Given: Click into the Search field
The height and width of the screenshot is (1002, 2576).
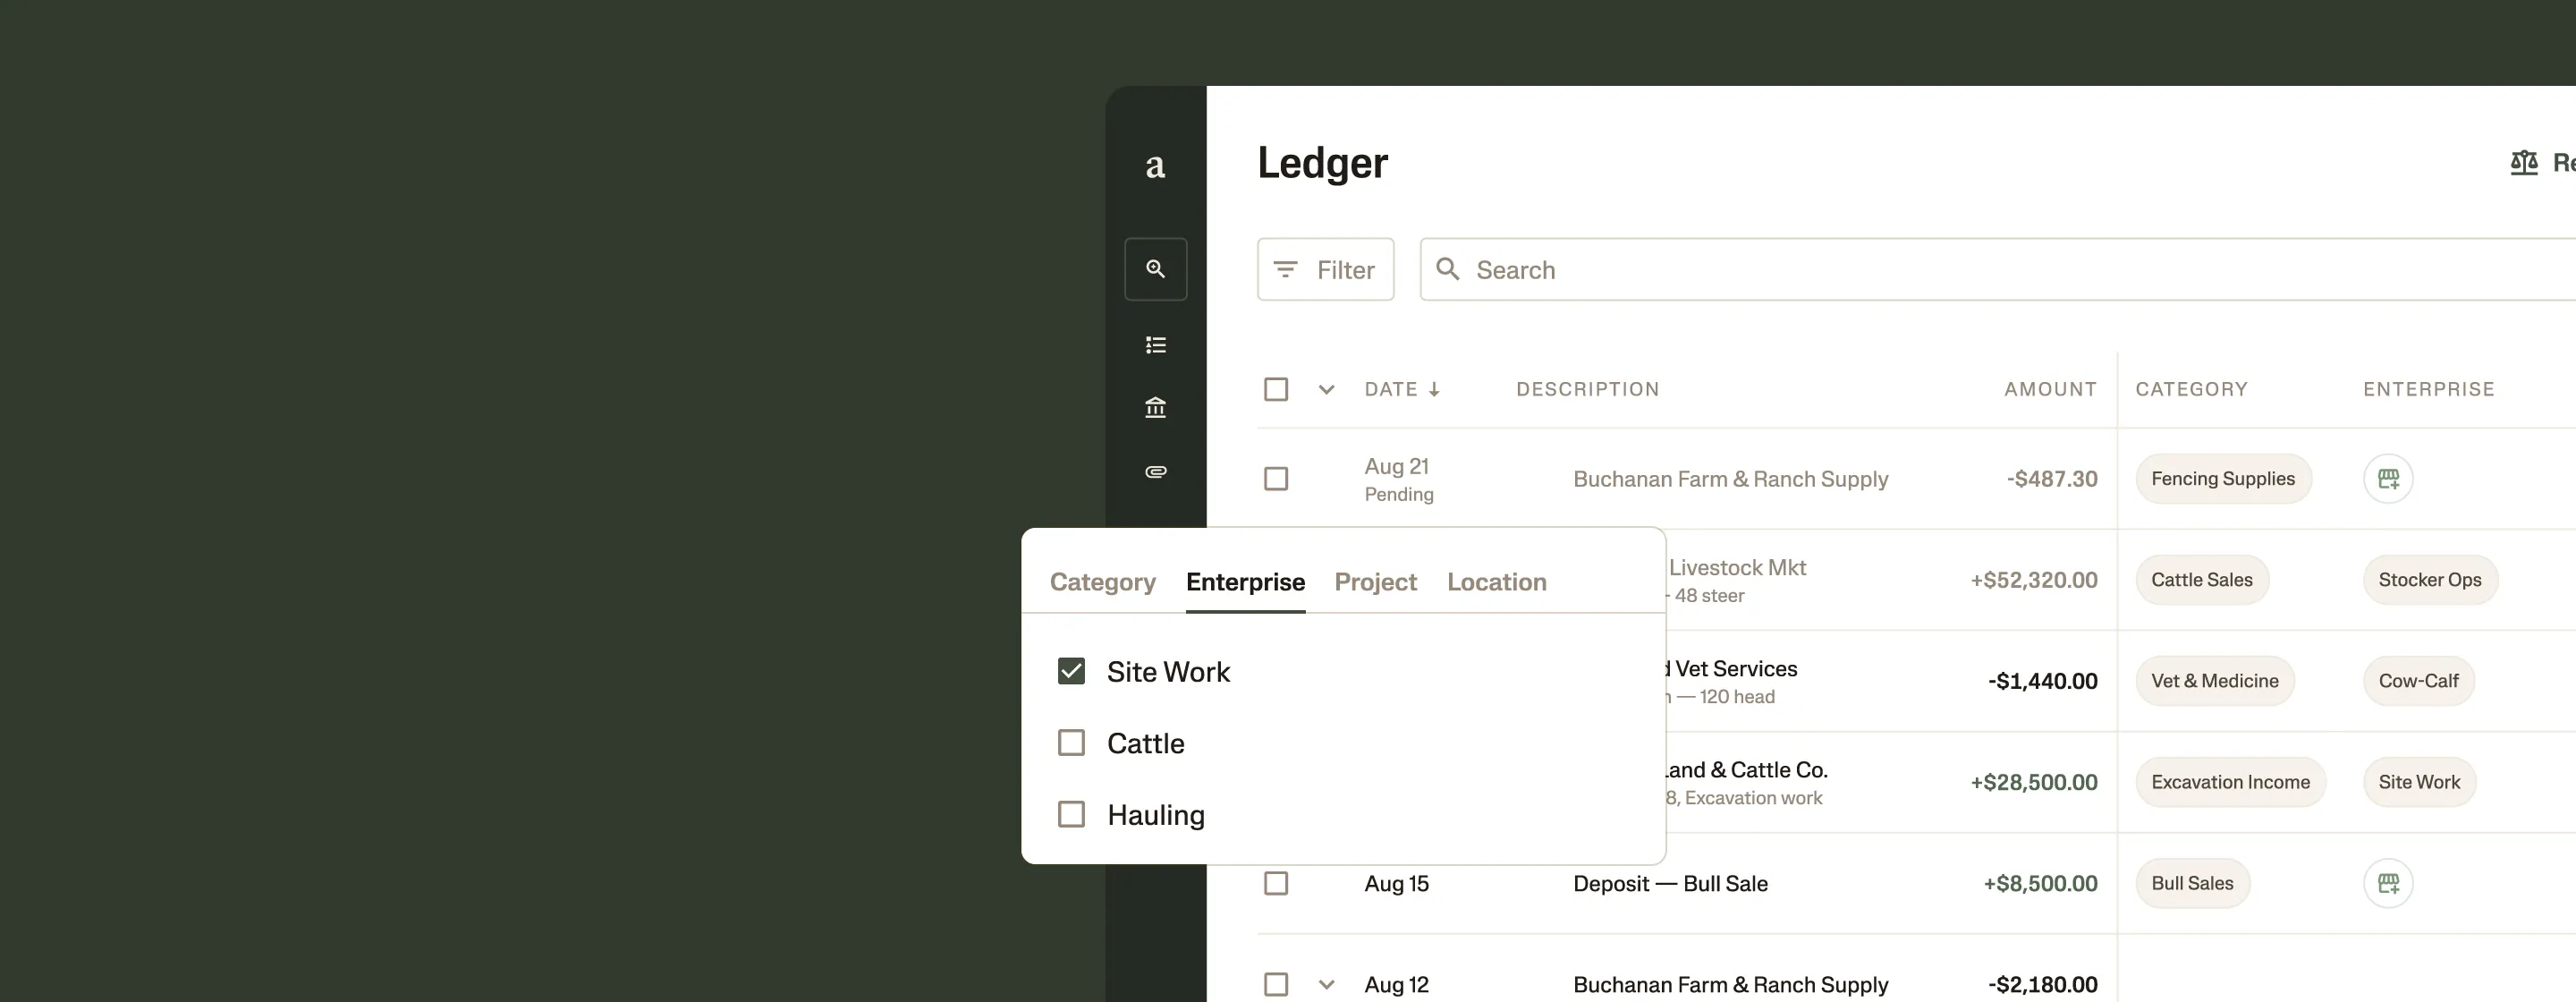Looking at the screenshot, I should point(1700,268).
